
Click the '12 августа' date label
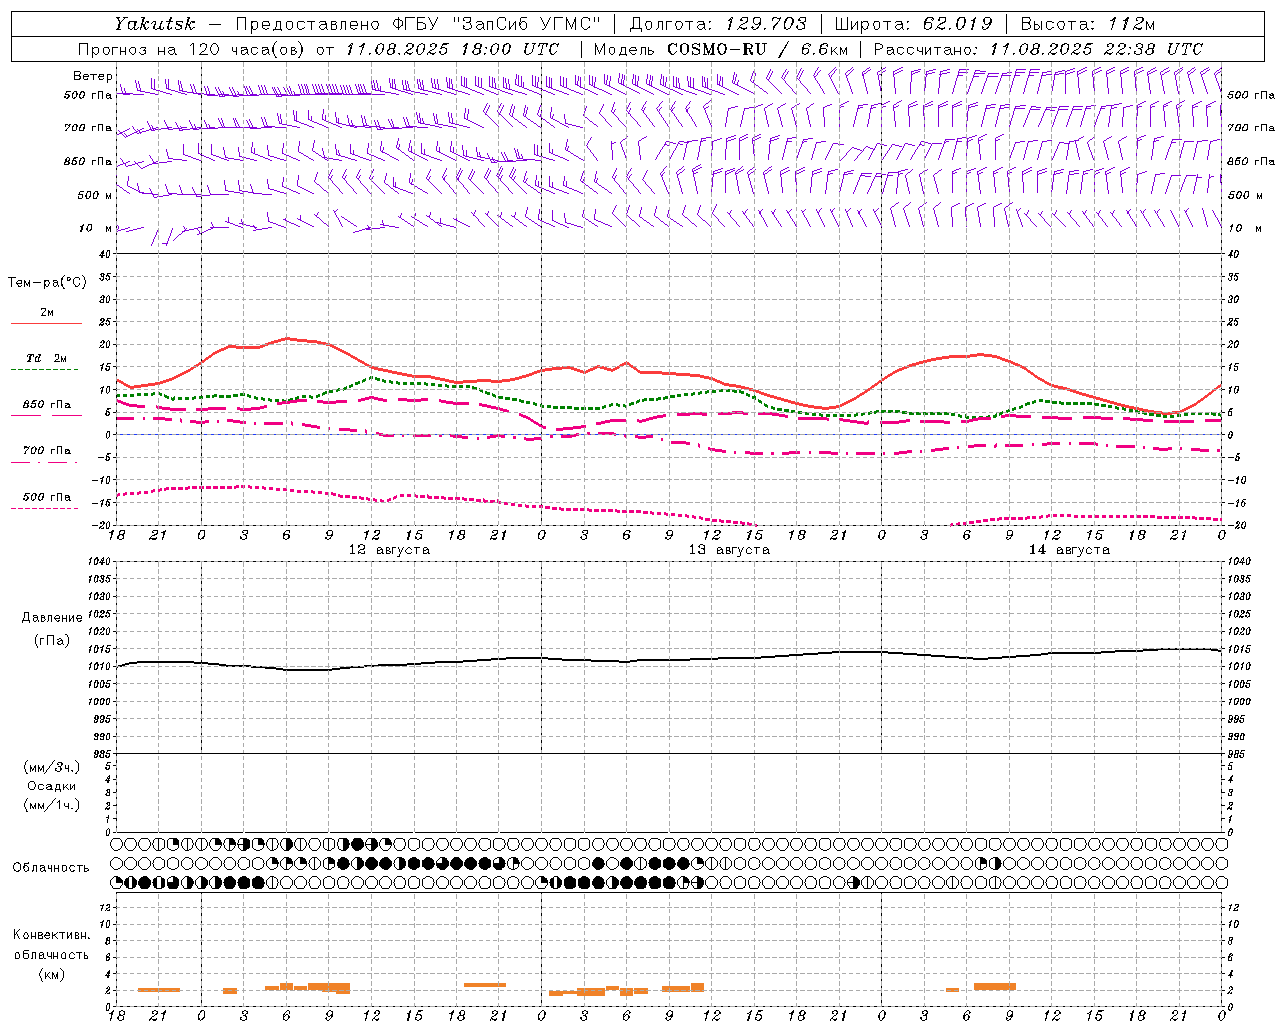389,550
